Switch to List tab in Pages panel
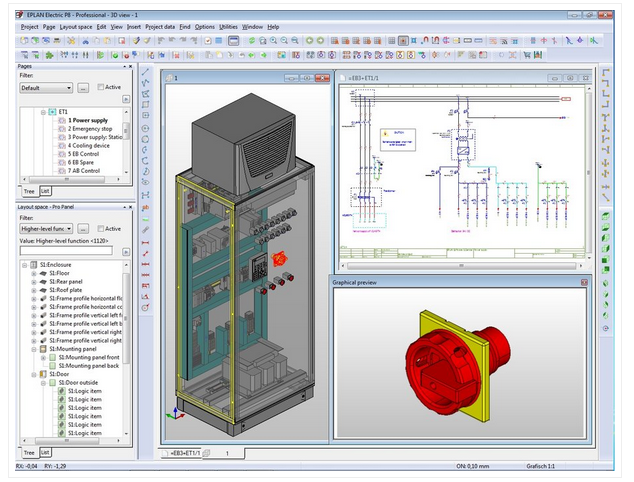This screenshot has height=482, width=634. click(x=45, y=191)
